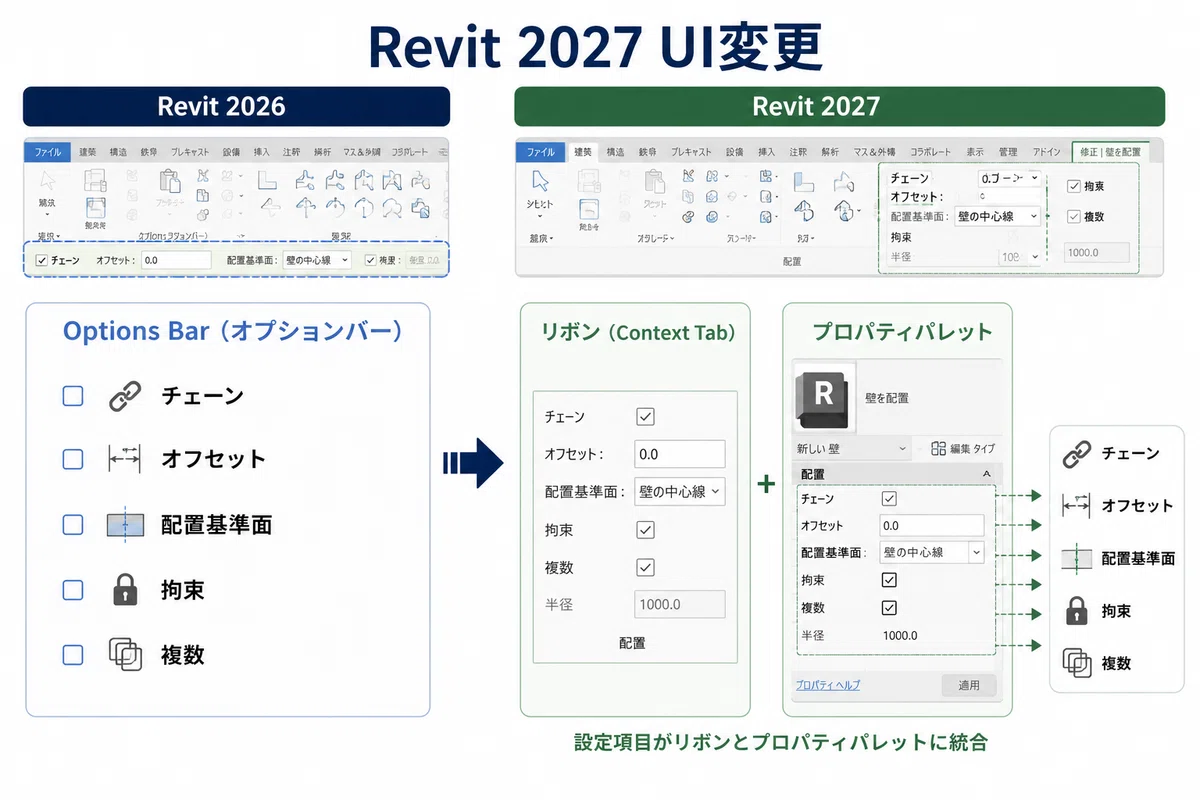Click the chain link icon in the right-side legend card
1200x800 pixels.
[1076, 453]
